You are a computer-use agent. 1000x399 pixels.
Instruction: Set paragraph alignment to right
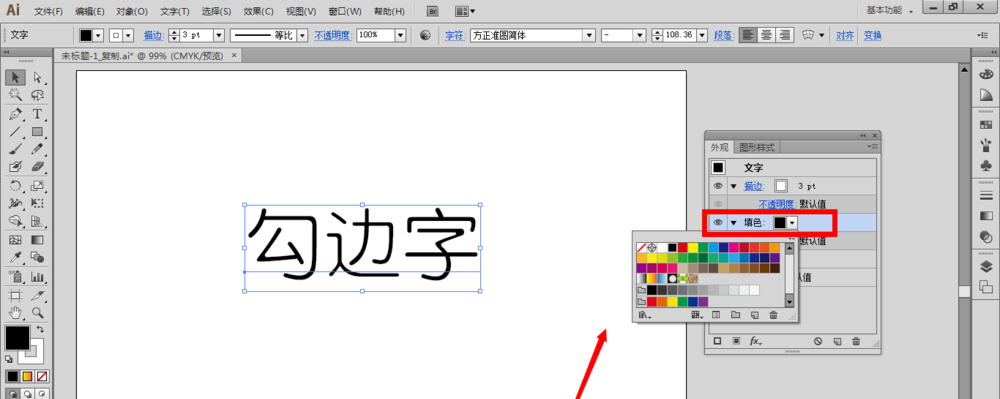[x=785, y=35]
